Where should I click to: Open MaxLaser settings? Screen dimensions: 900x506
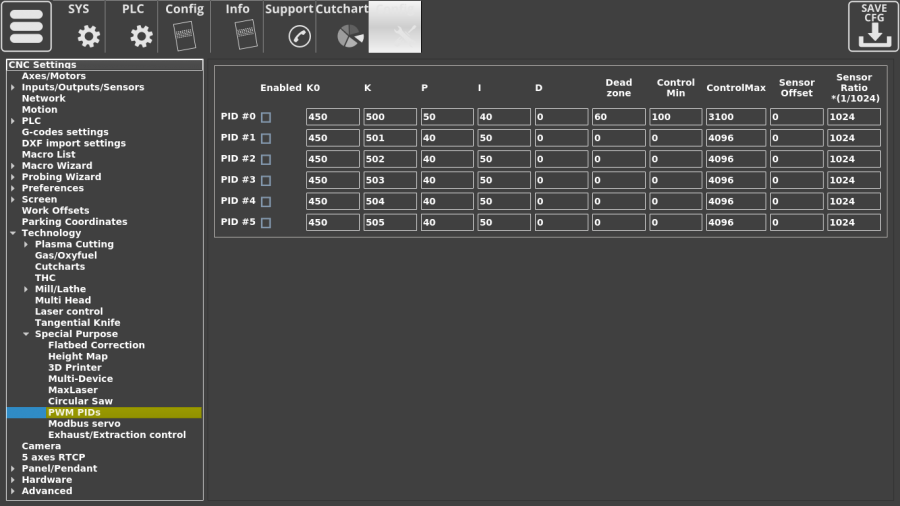click(73, 390)
